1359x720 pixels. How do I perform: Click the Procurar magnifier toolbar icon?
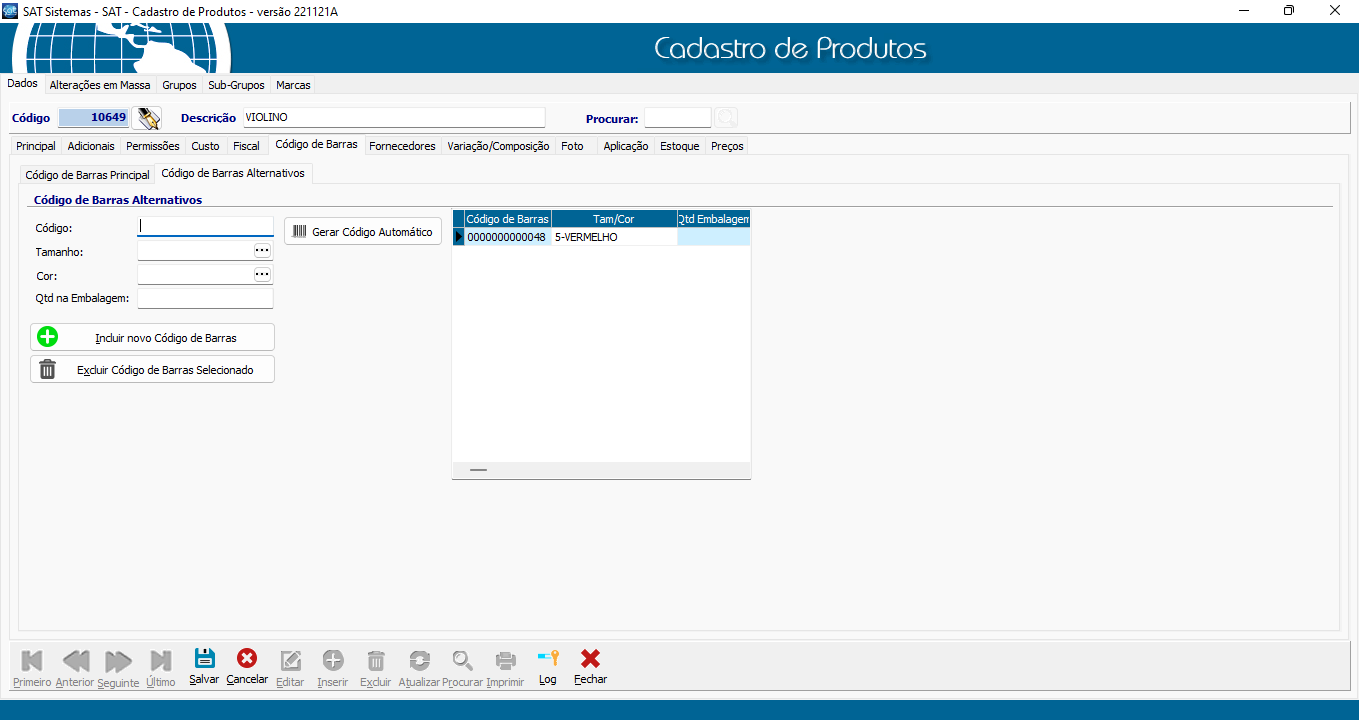pyautogui.click(x=462, y=660)
